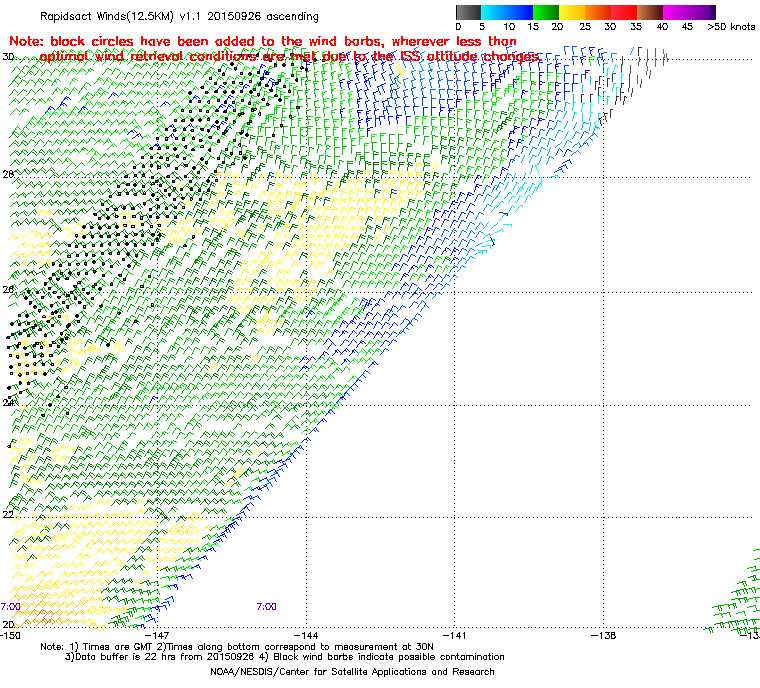
Task: Click the red line 'optimal wind retrieval conditions'
Action: point(289,57)
